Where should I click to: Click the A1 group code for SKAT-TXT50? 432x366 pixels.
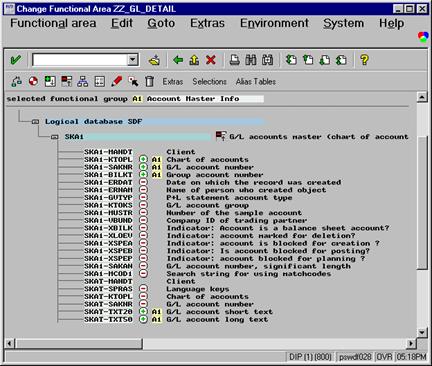(156, 319)
